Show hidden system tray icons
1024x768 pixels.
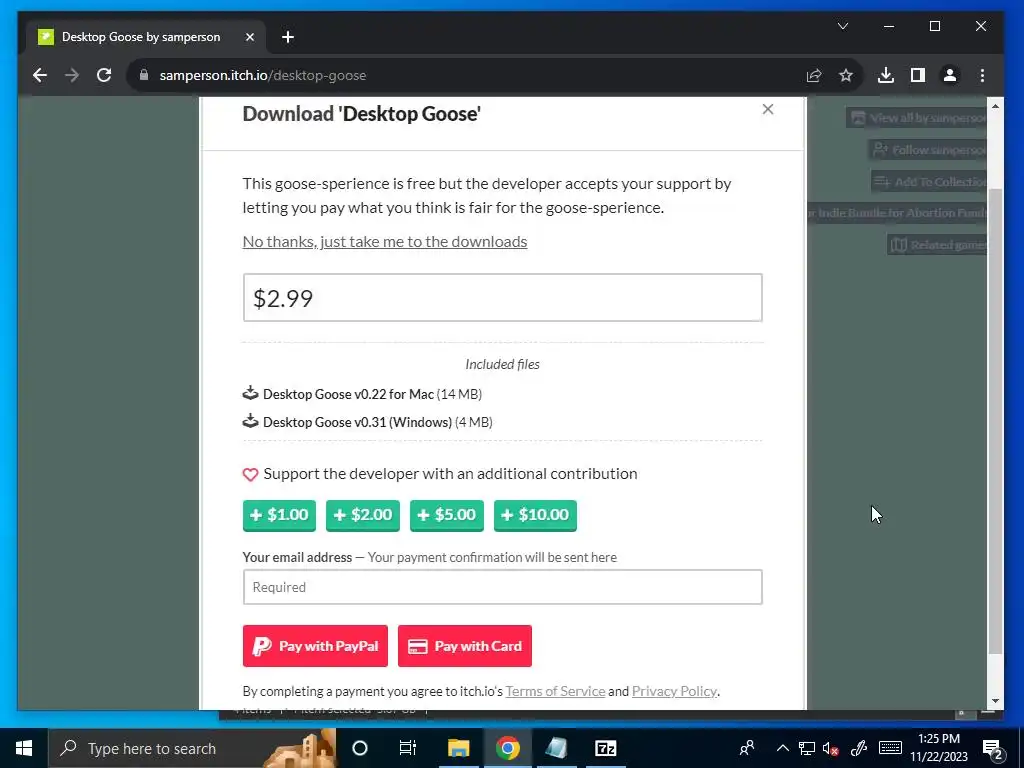782,748
